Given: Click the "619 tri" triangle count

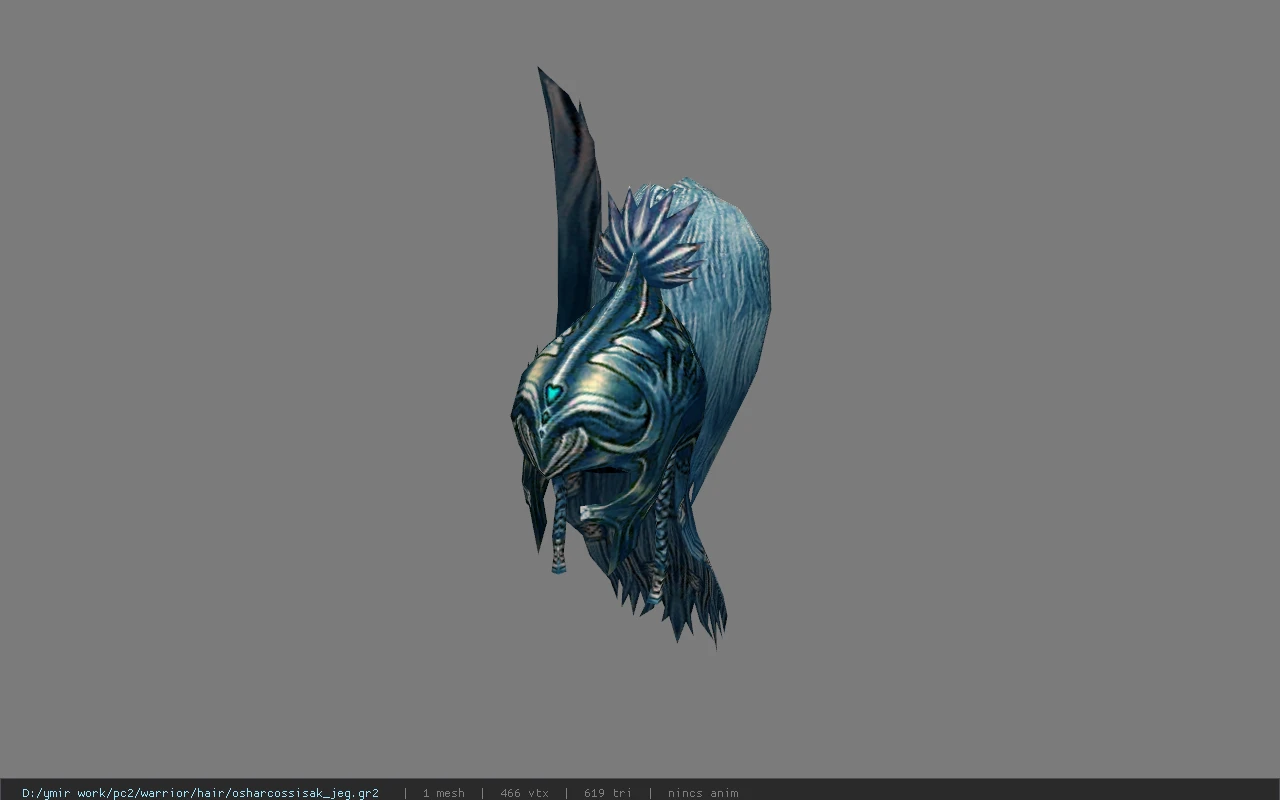Looking at the screenshot, I should 608,793.
